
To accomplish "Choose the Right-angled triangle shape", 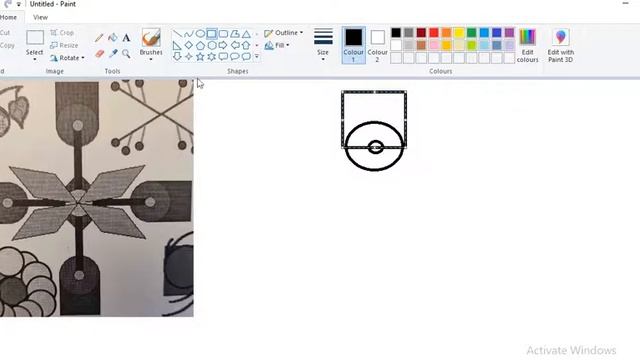I will coord(177,45).
